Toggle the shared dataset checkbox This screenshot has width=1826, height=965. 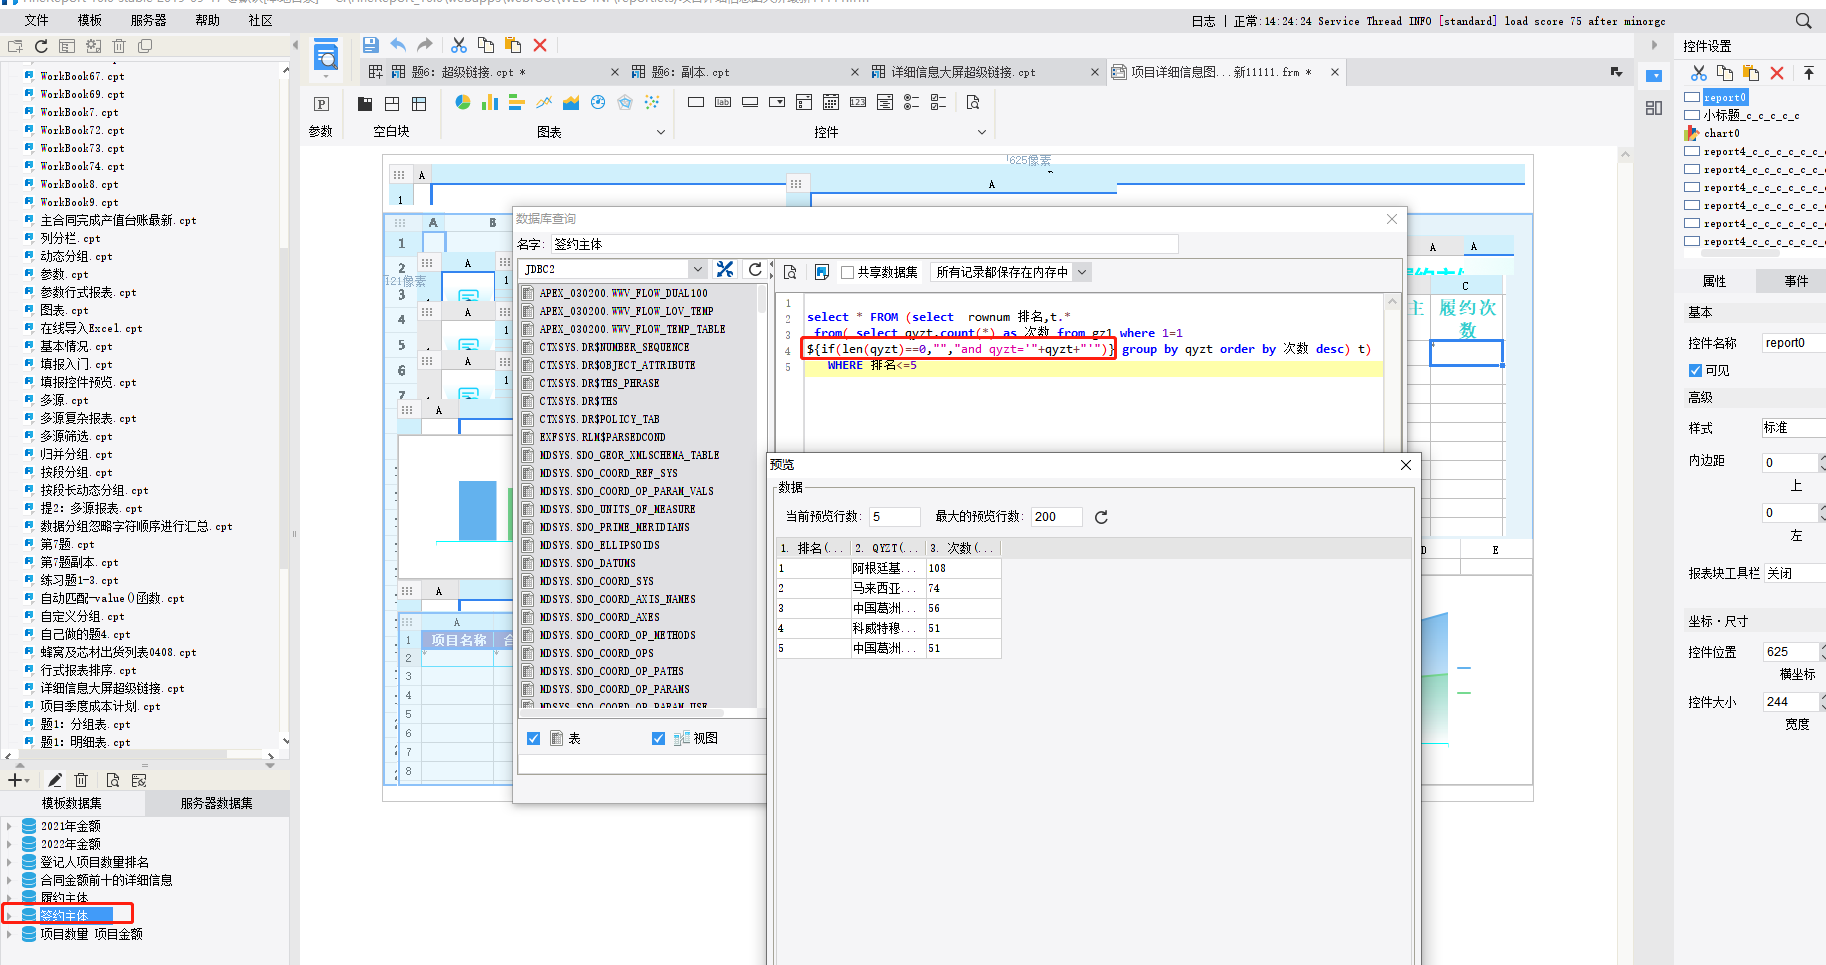pyautogui.click(x=847, y=272)
